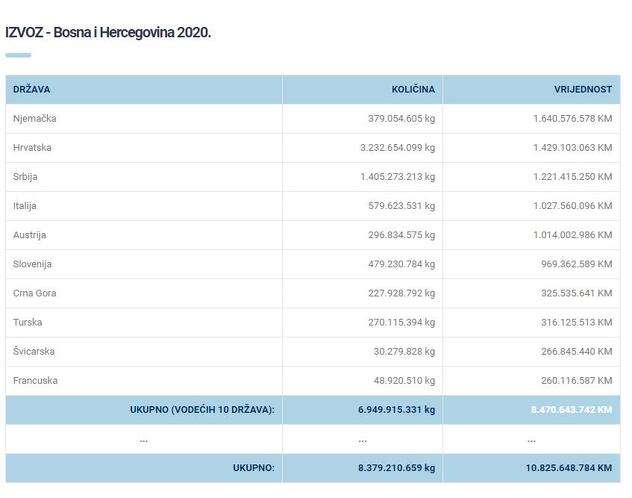Click the Crna Gora country cell
Screen dimensions: 632x498
pyautogui.click(x=35, y=293)
